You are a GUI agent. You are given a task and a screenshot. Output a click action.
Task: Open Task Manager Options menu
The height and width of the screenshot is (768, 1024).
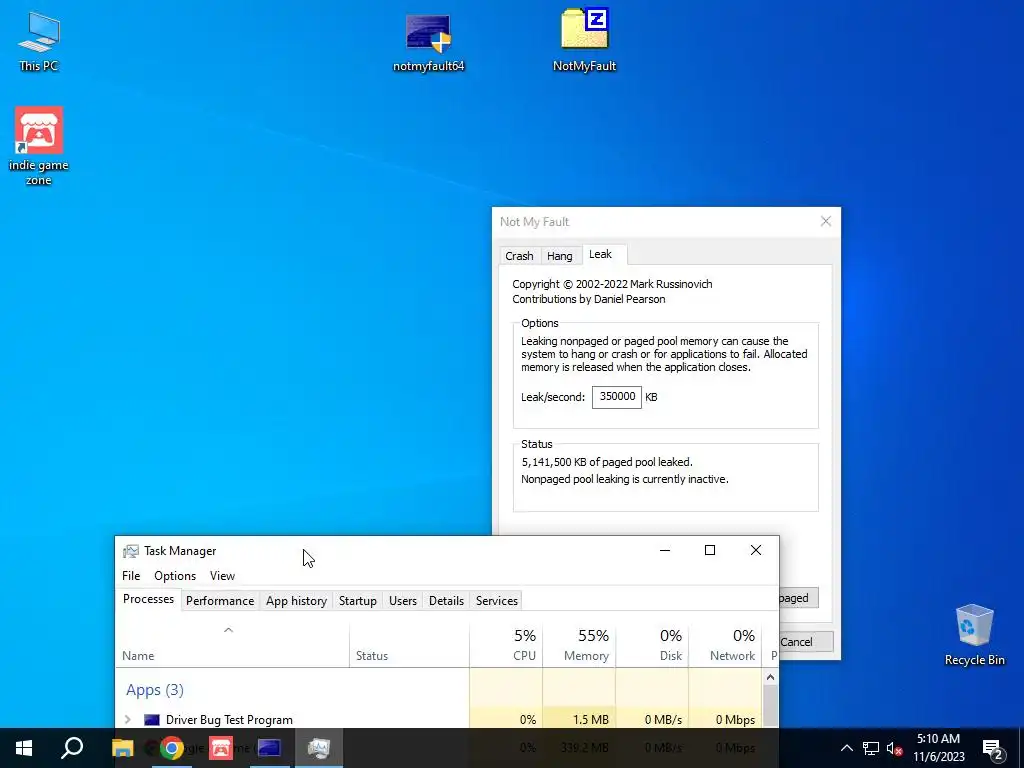pyautogui.click(x=175, y=575)
